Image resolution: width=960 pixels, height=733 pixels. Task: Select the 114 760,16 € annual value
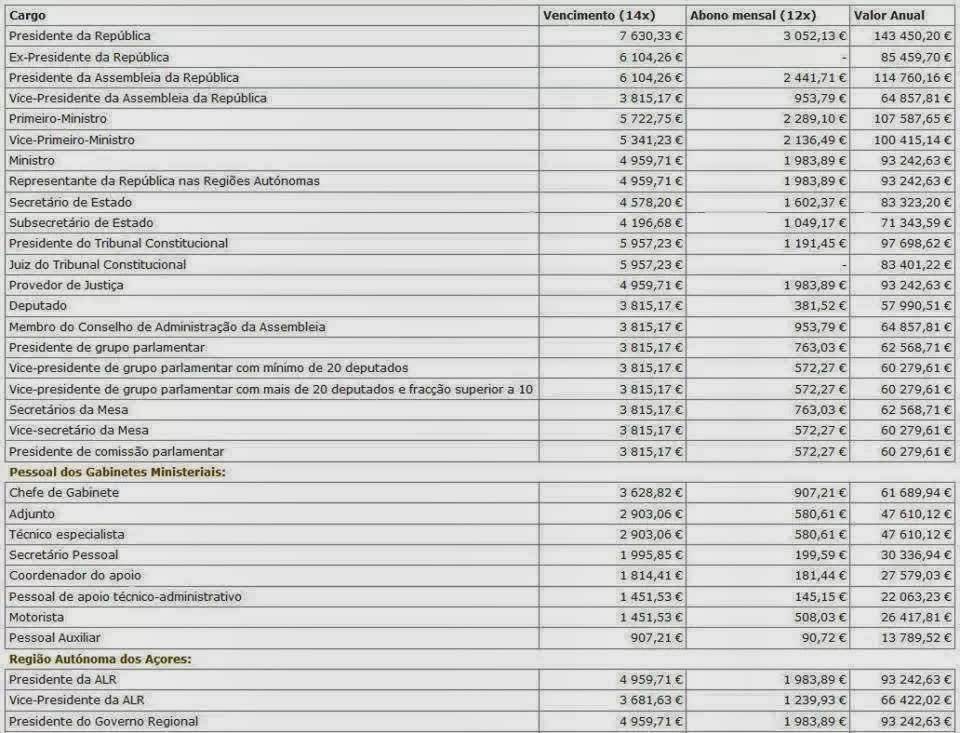(912, 78)
